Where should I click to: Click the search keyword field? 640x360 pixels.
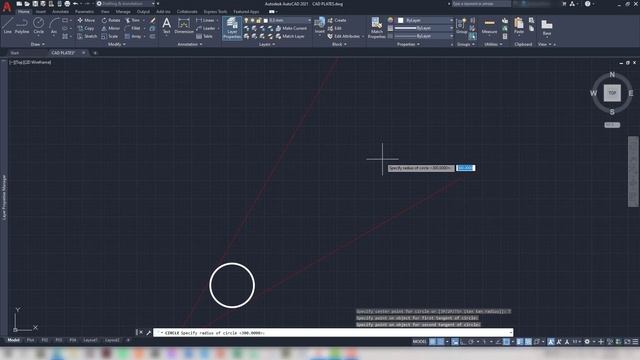(481, 4)
